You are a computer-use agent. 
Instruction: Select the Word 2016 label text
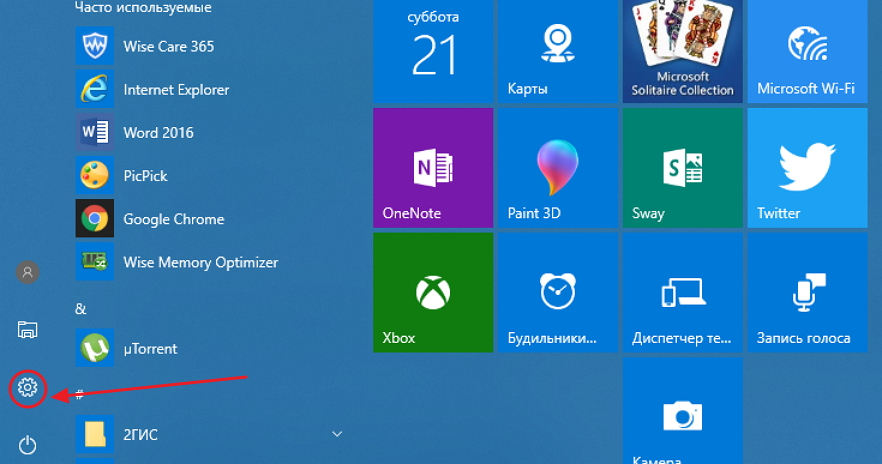click(x=159, y=133)
